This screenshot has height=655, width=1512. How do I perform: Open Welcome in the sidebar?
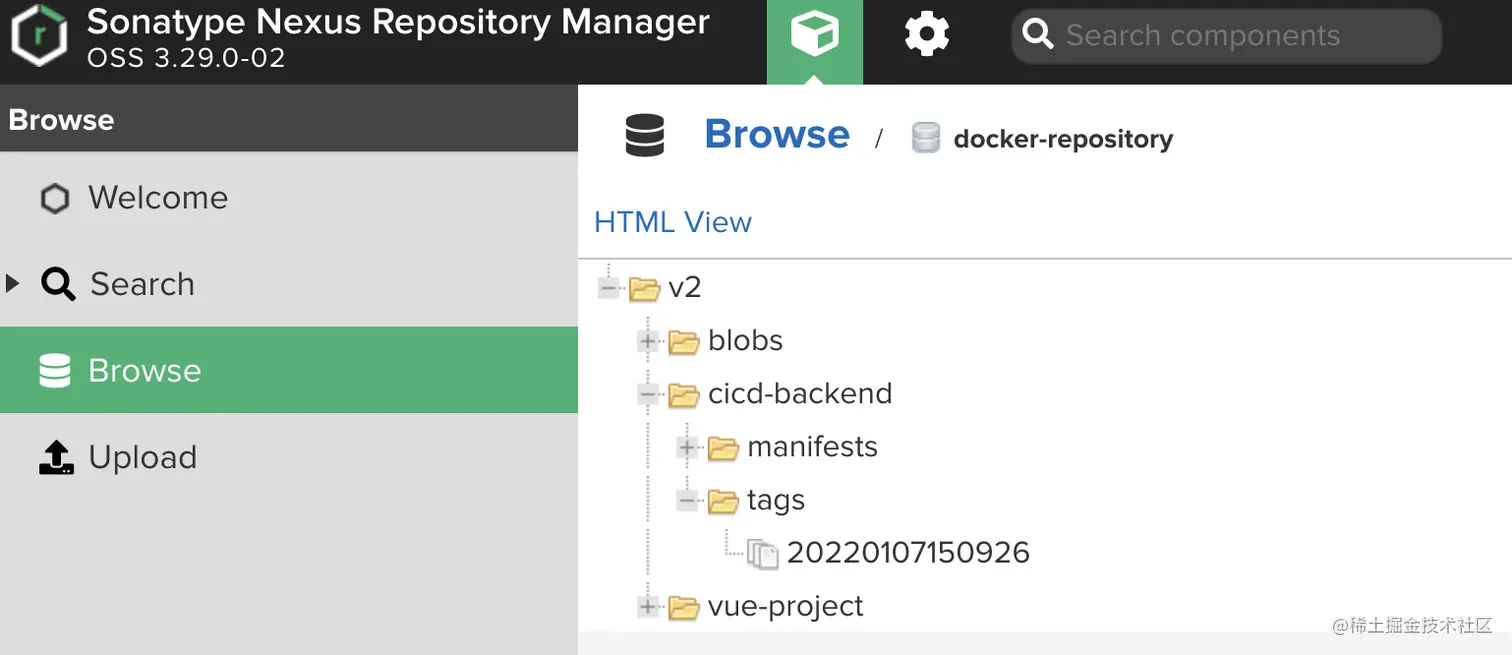coord(289,198)
